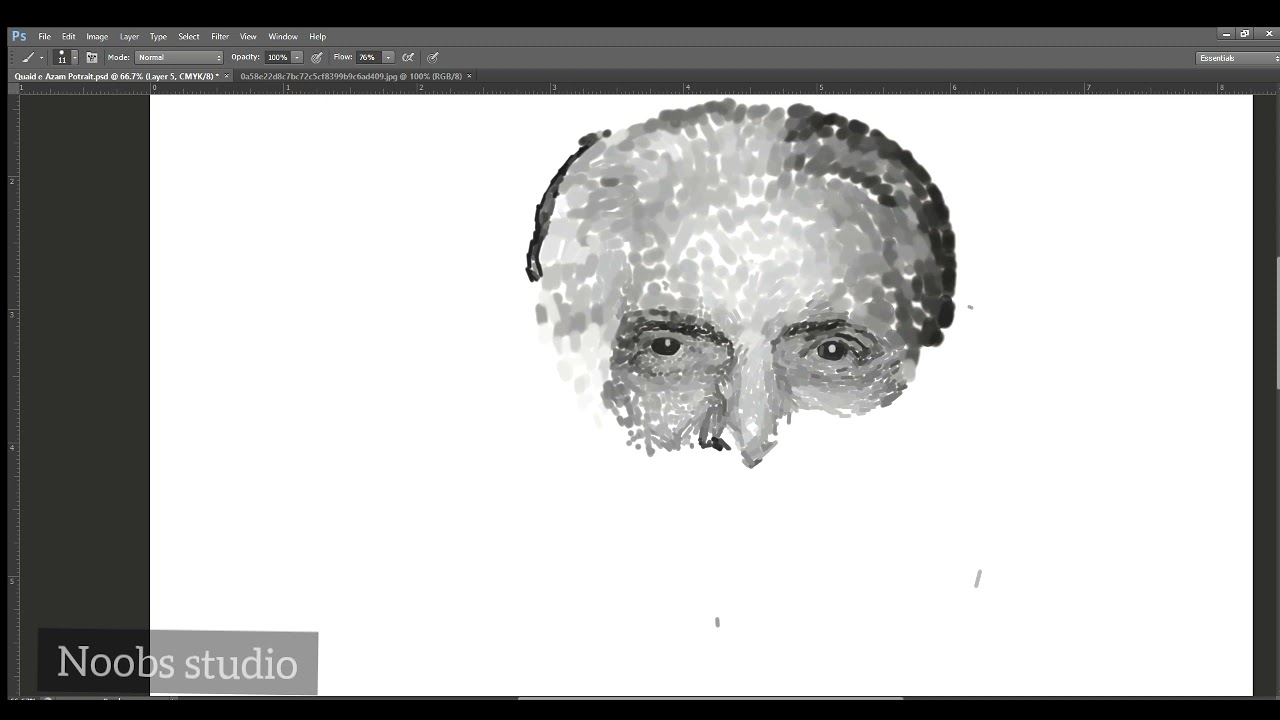Open the brush preset picker dropdown arrow
The height and width of the screenshot is (720, 1280).
[x=75, y=58]
